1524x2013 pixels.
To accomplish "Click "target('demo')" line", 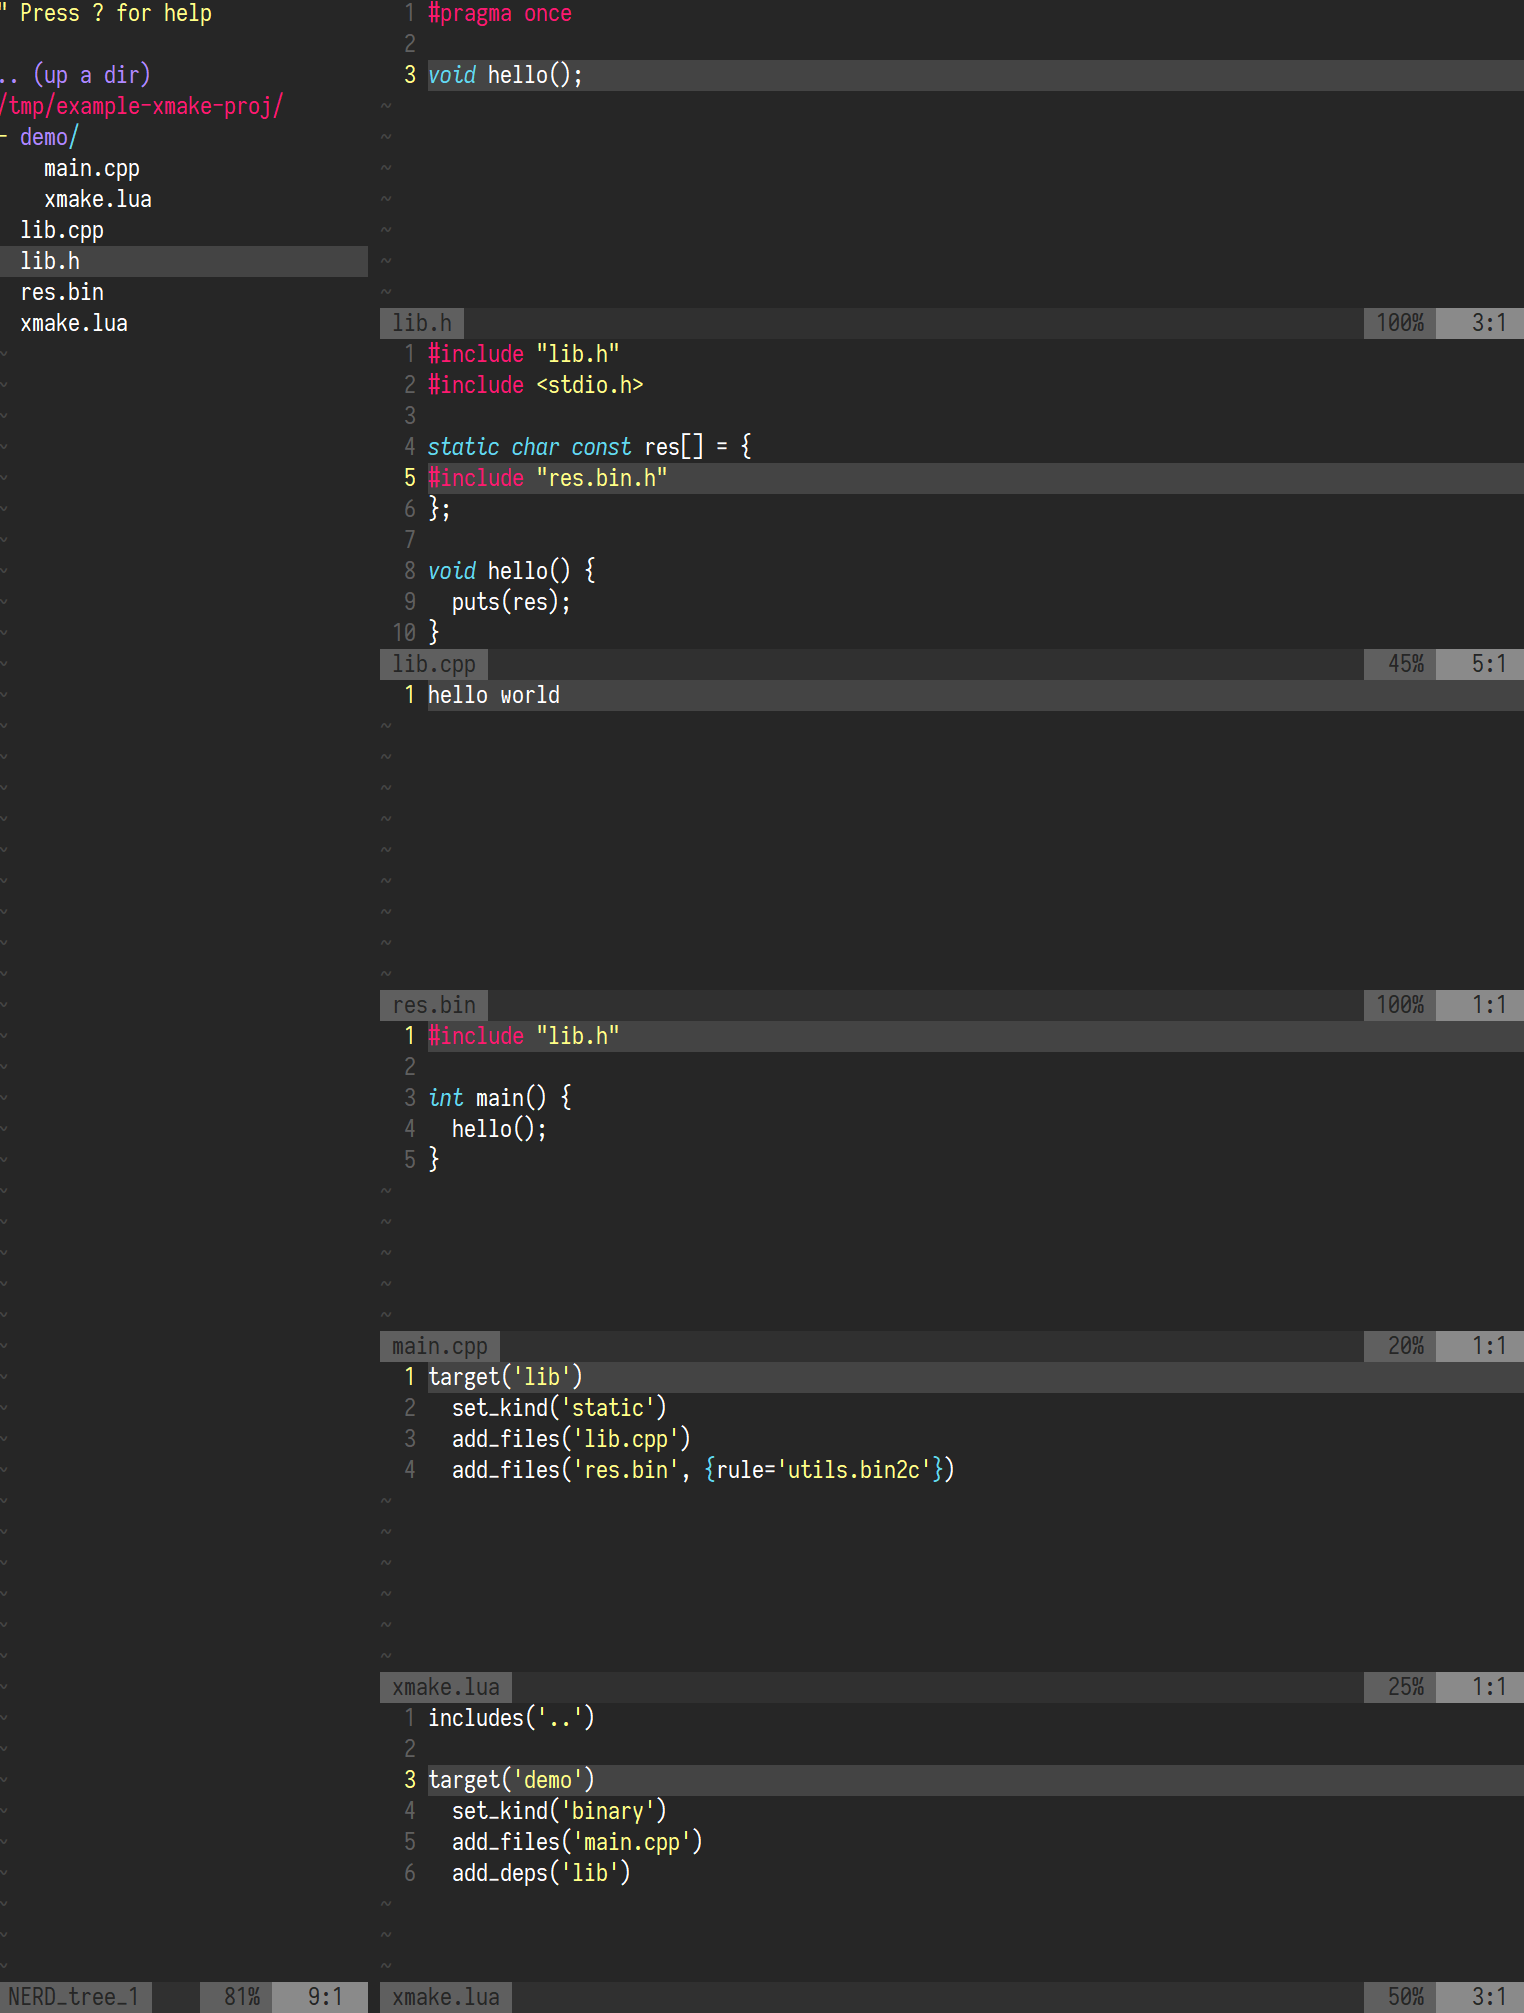I will 511,1780.
